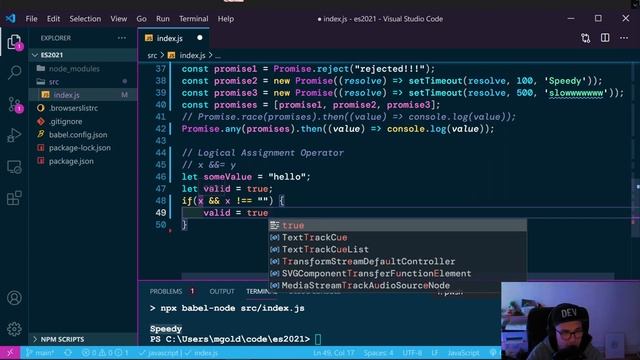Open the View menu
Screen dimensions: 640x360
[x=118, y=19]
